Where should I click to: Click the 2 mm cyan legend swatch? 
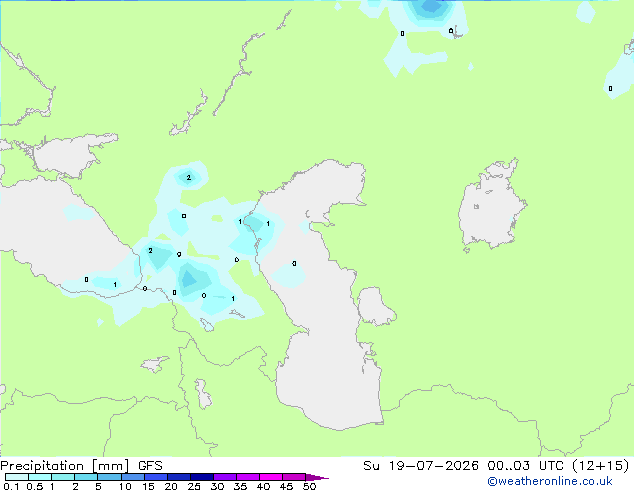(86, 477)
